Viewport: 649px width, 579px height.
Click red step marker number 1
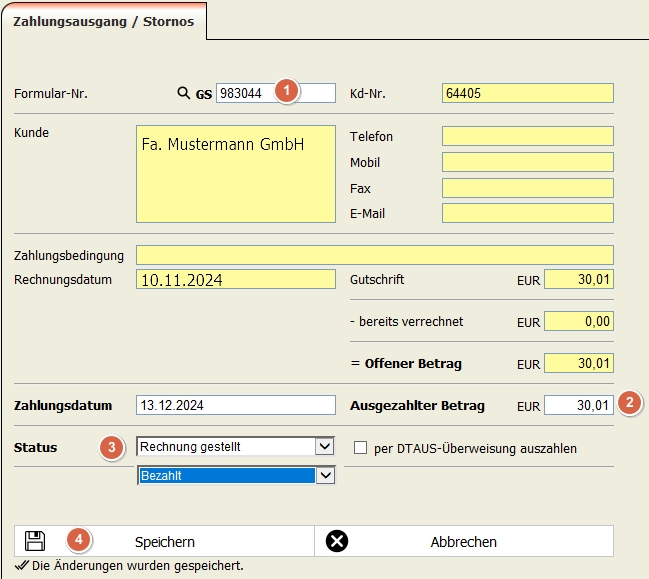(286, 91)
